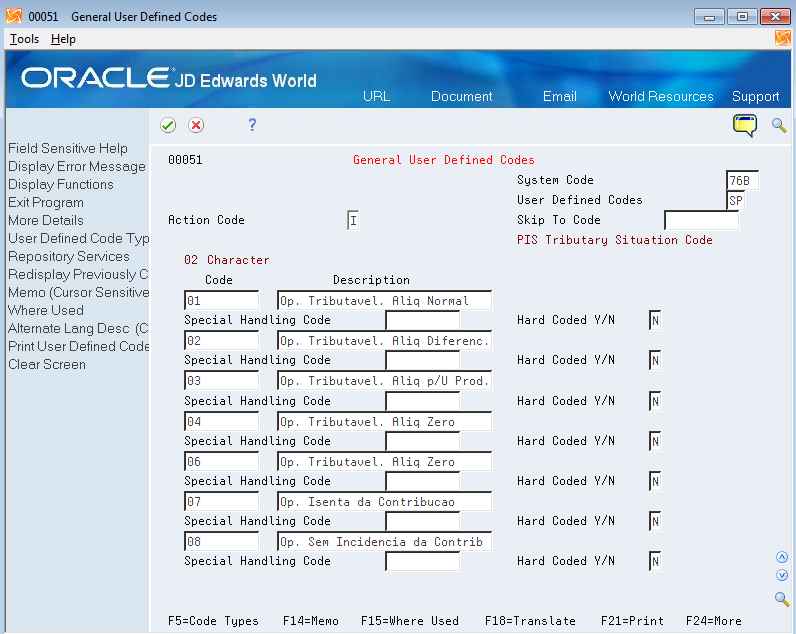Image resolution: width=796 pixels, height=634 pixels.
Task: Click Special Handling Code field for code 06
Action: coord(422,481)
